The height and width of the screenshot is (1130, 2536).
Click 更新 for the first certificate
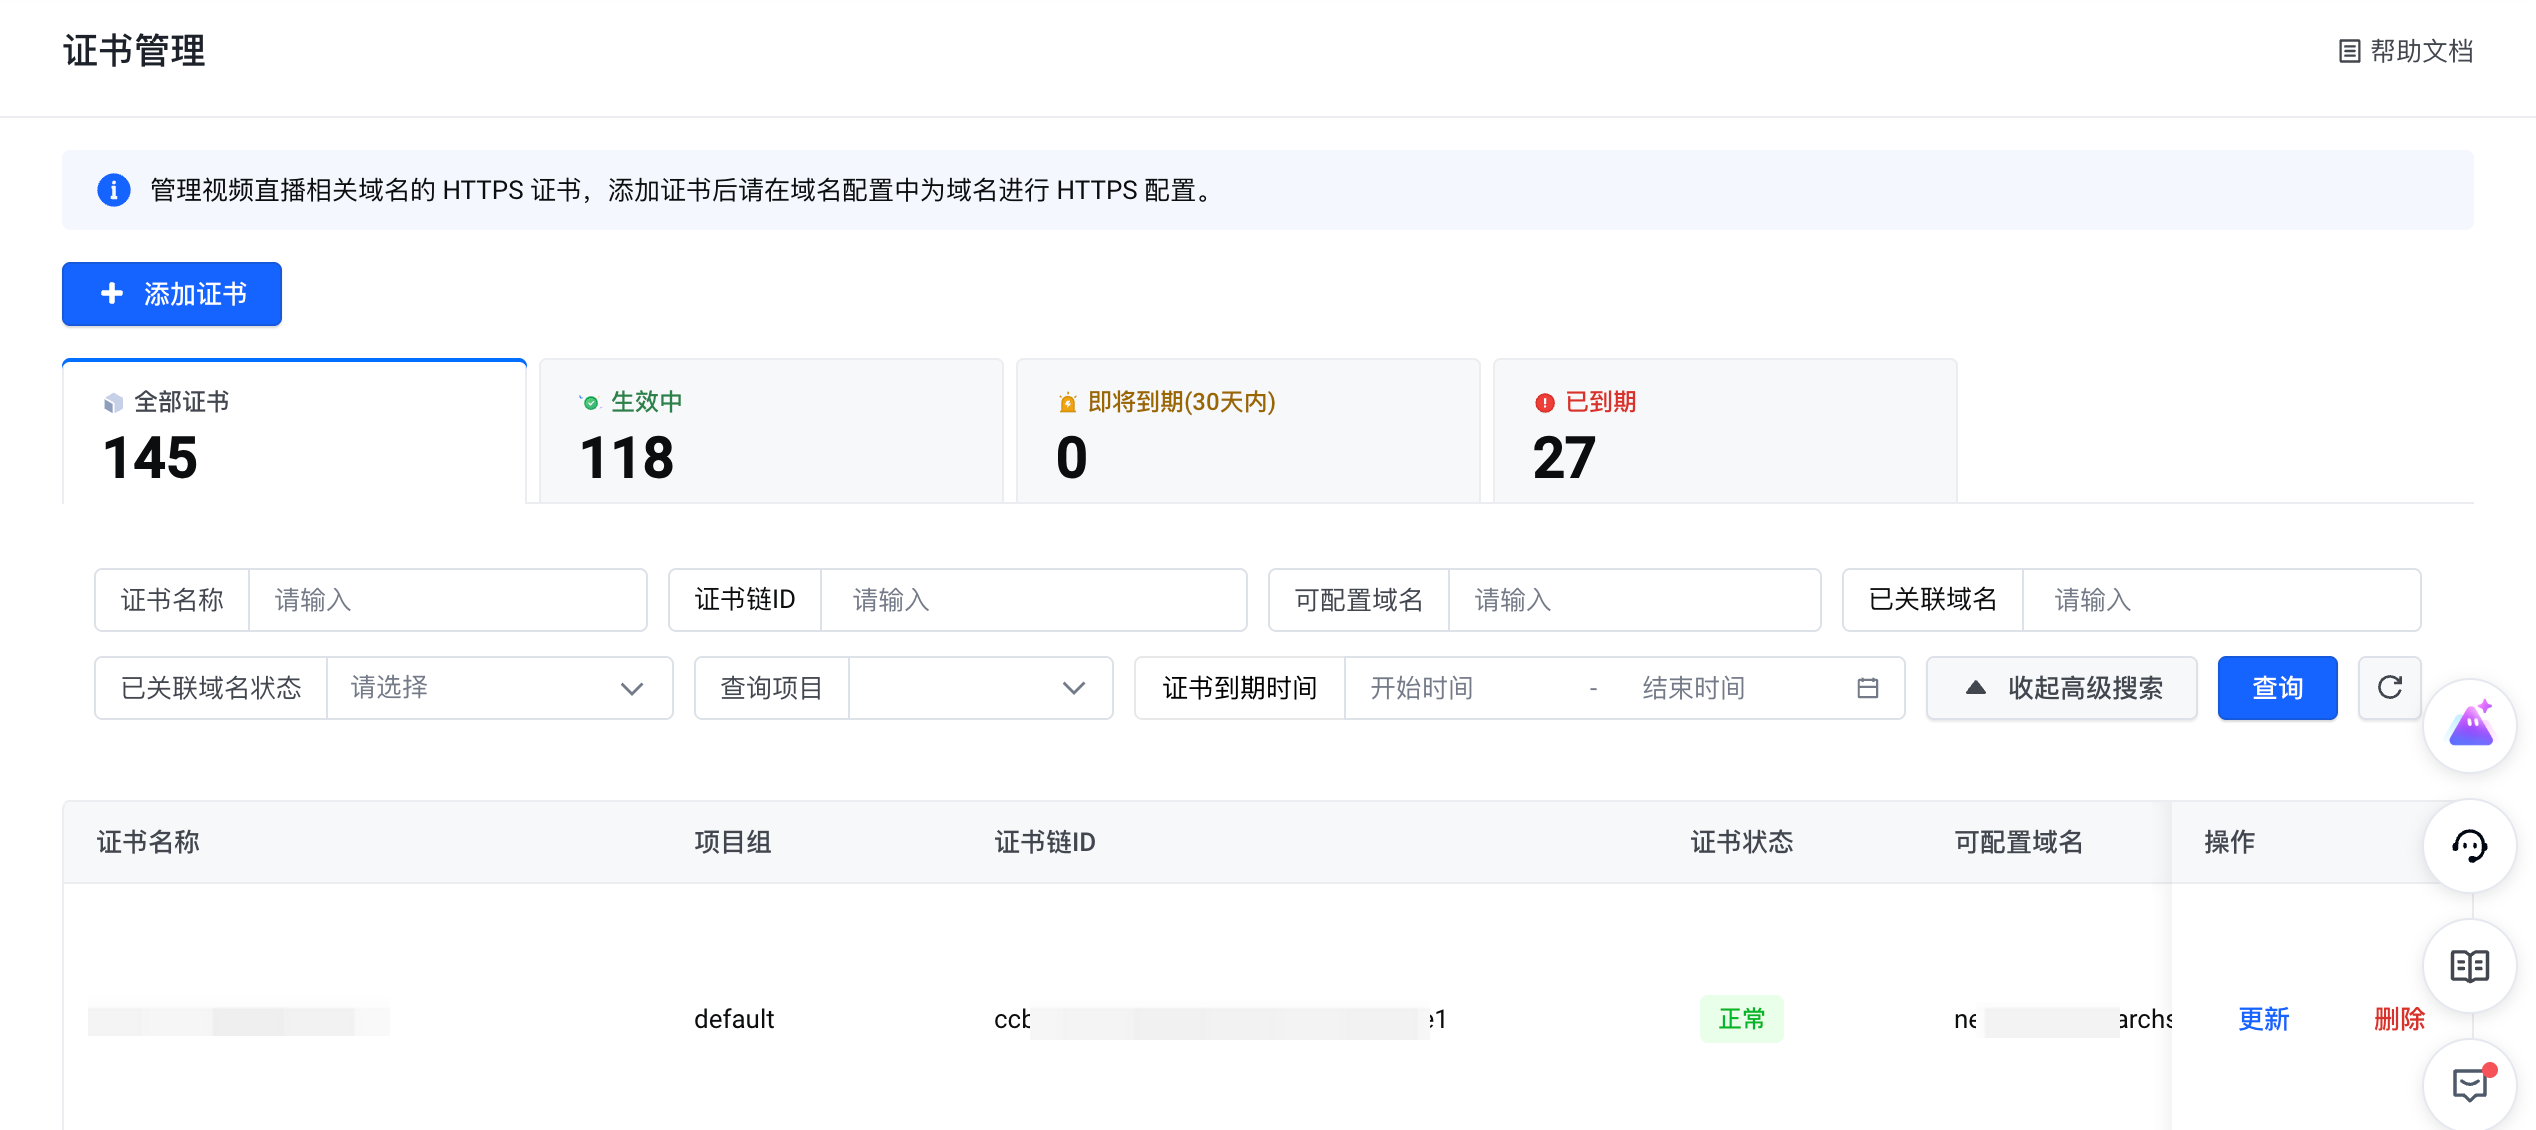click(x=2263, y=1019)
